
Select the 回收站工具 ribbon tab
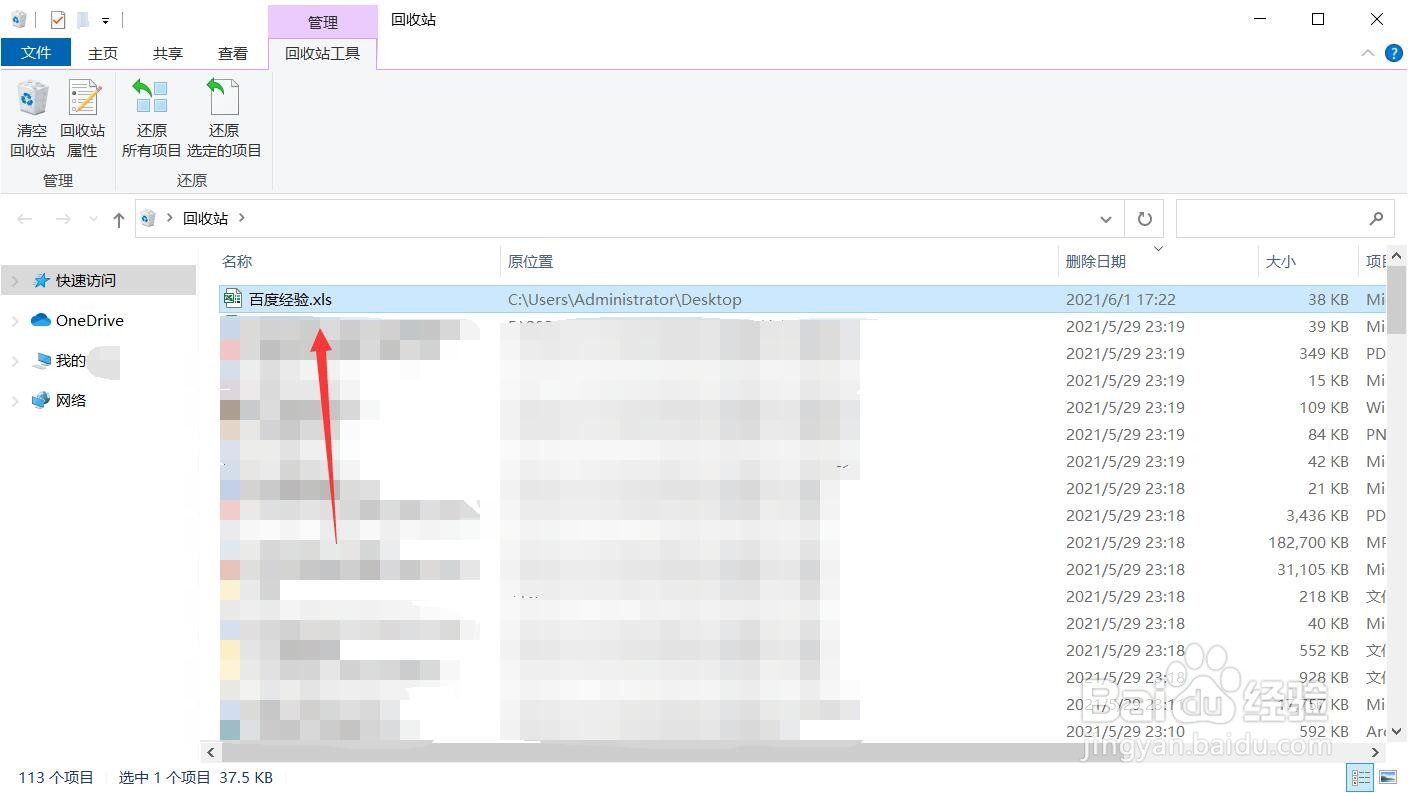click(x=322, y=54)
